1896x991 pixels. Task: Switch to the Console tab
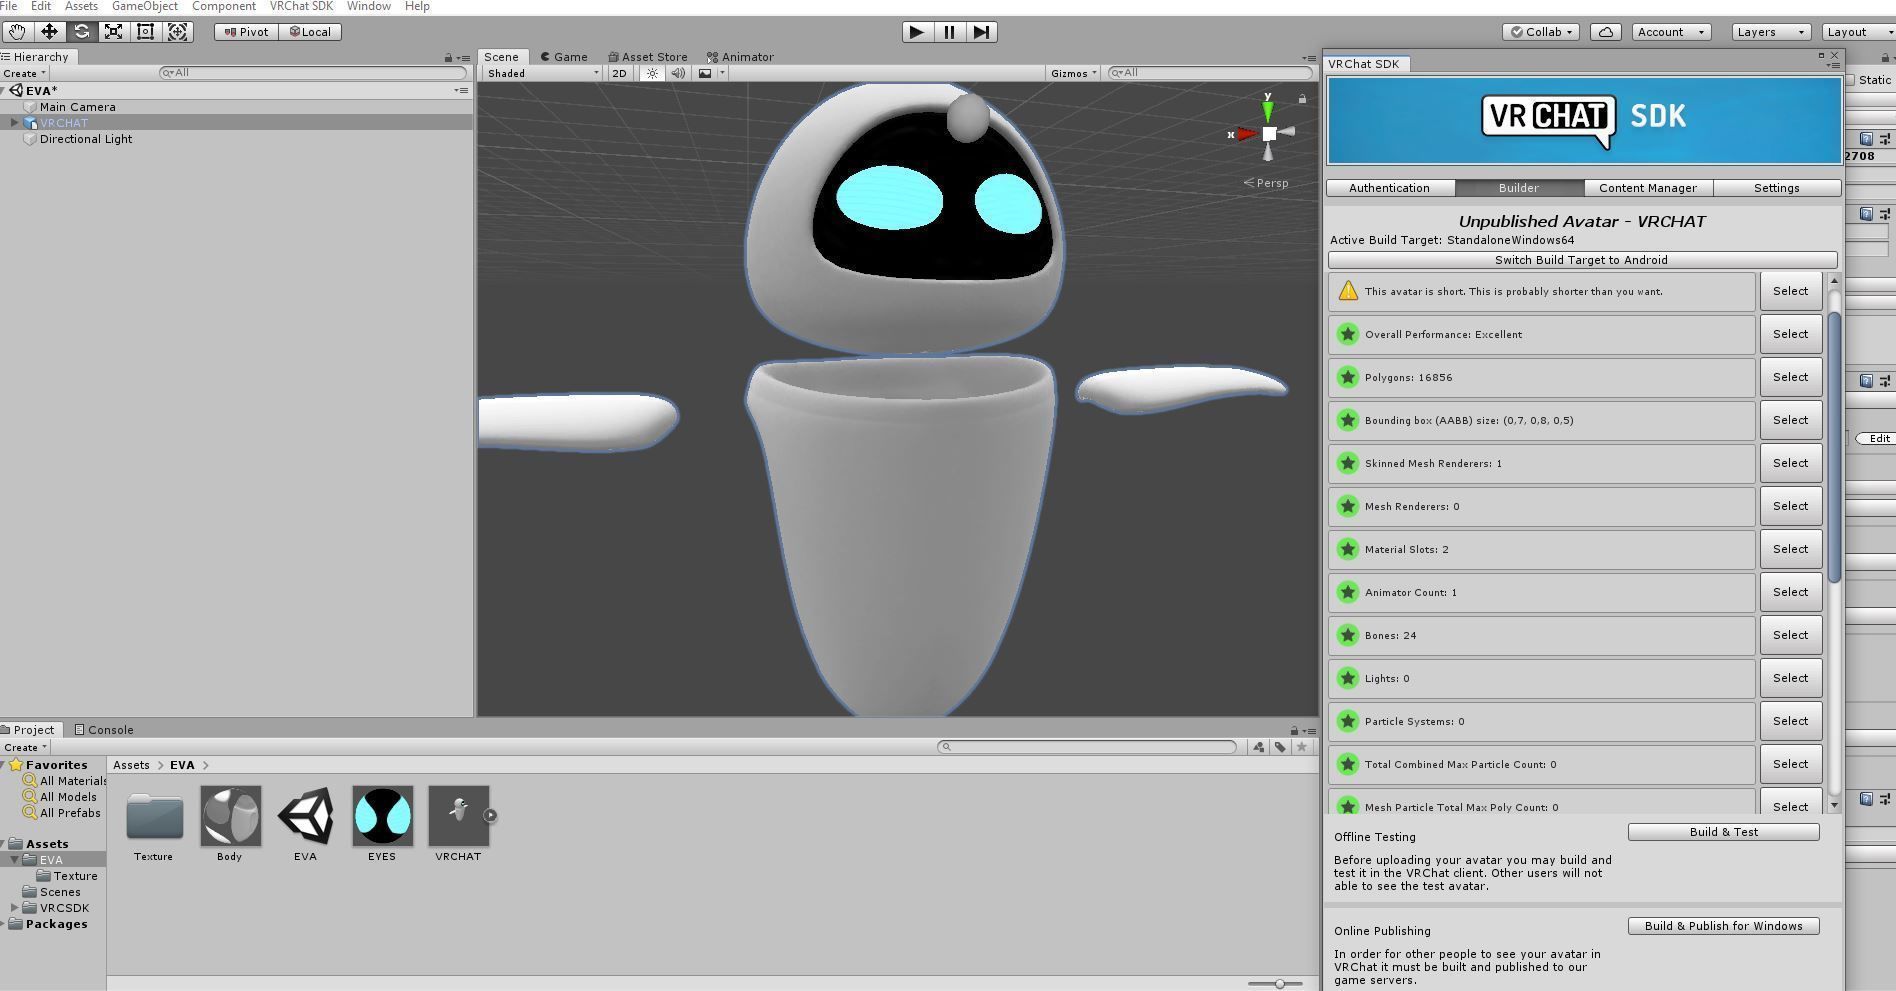click(x=104, y=730)
